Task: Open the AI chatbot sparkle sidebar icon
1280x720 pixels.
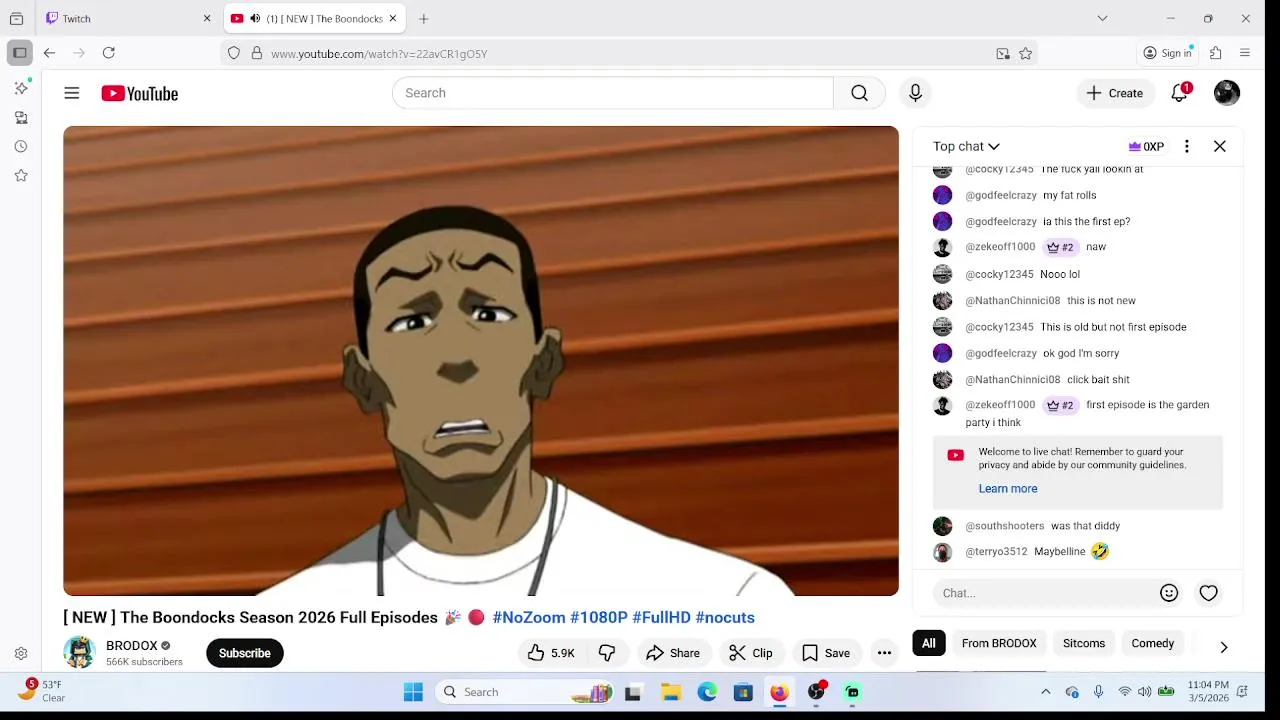Action: (21, 88)
